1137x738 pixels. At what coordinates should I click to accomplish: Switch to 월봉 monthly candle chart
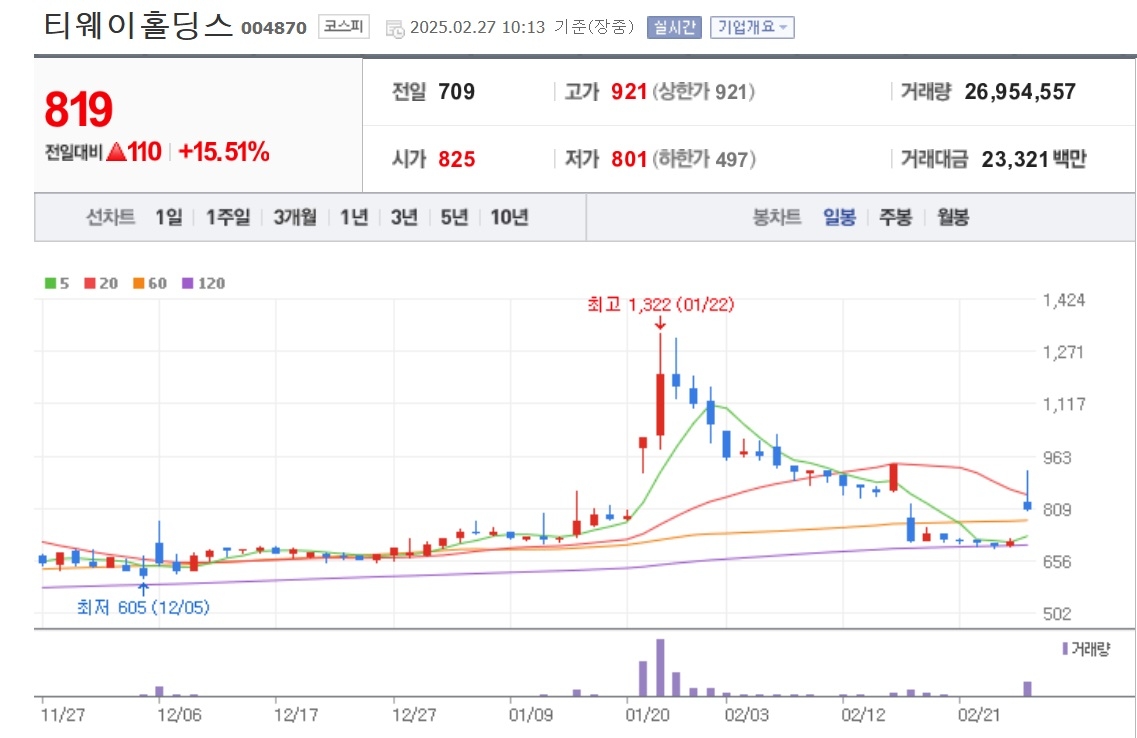953,217
